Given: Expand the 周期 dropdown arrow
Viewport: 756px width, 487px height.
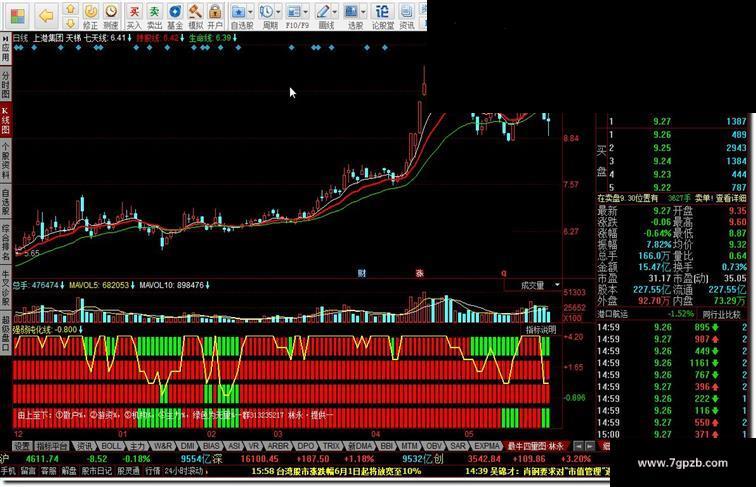Looking at the screenshot, I should [x=278, y=13].
